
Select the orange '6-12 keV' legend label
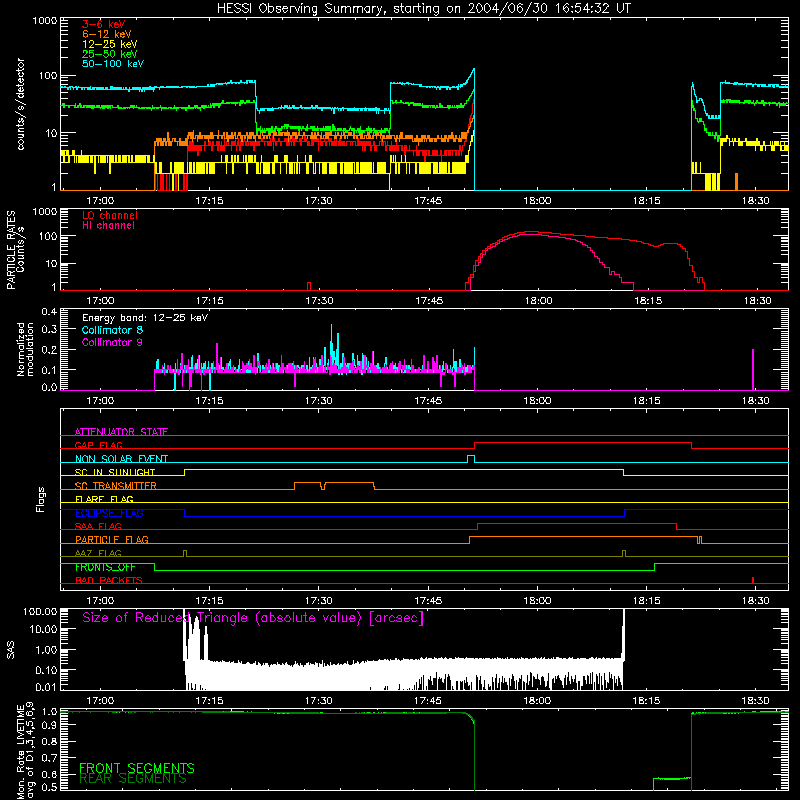coord(107,34)
